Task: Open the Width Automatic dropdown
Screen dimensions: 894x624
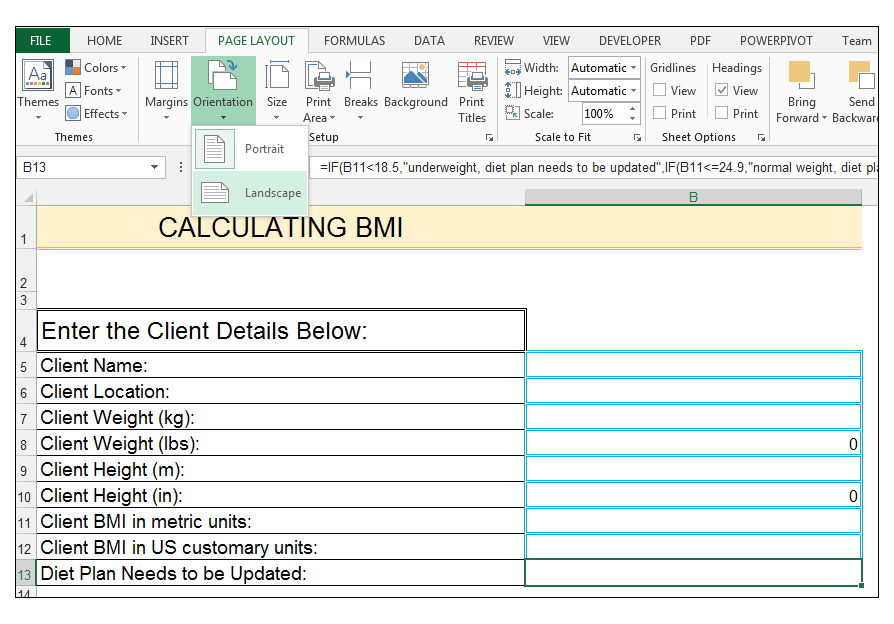Action: [633, 67]
